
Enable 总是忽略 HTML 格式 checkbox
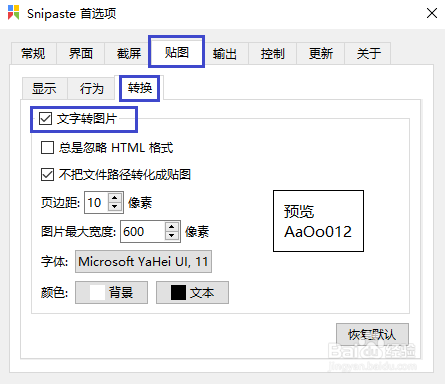[x=47, y=147]
